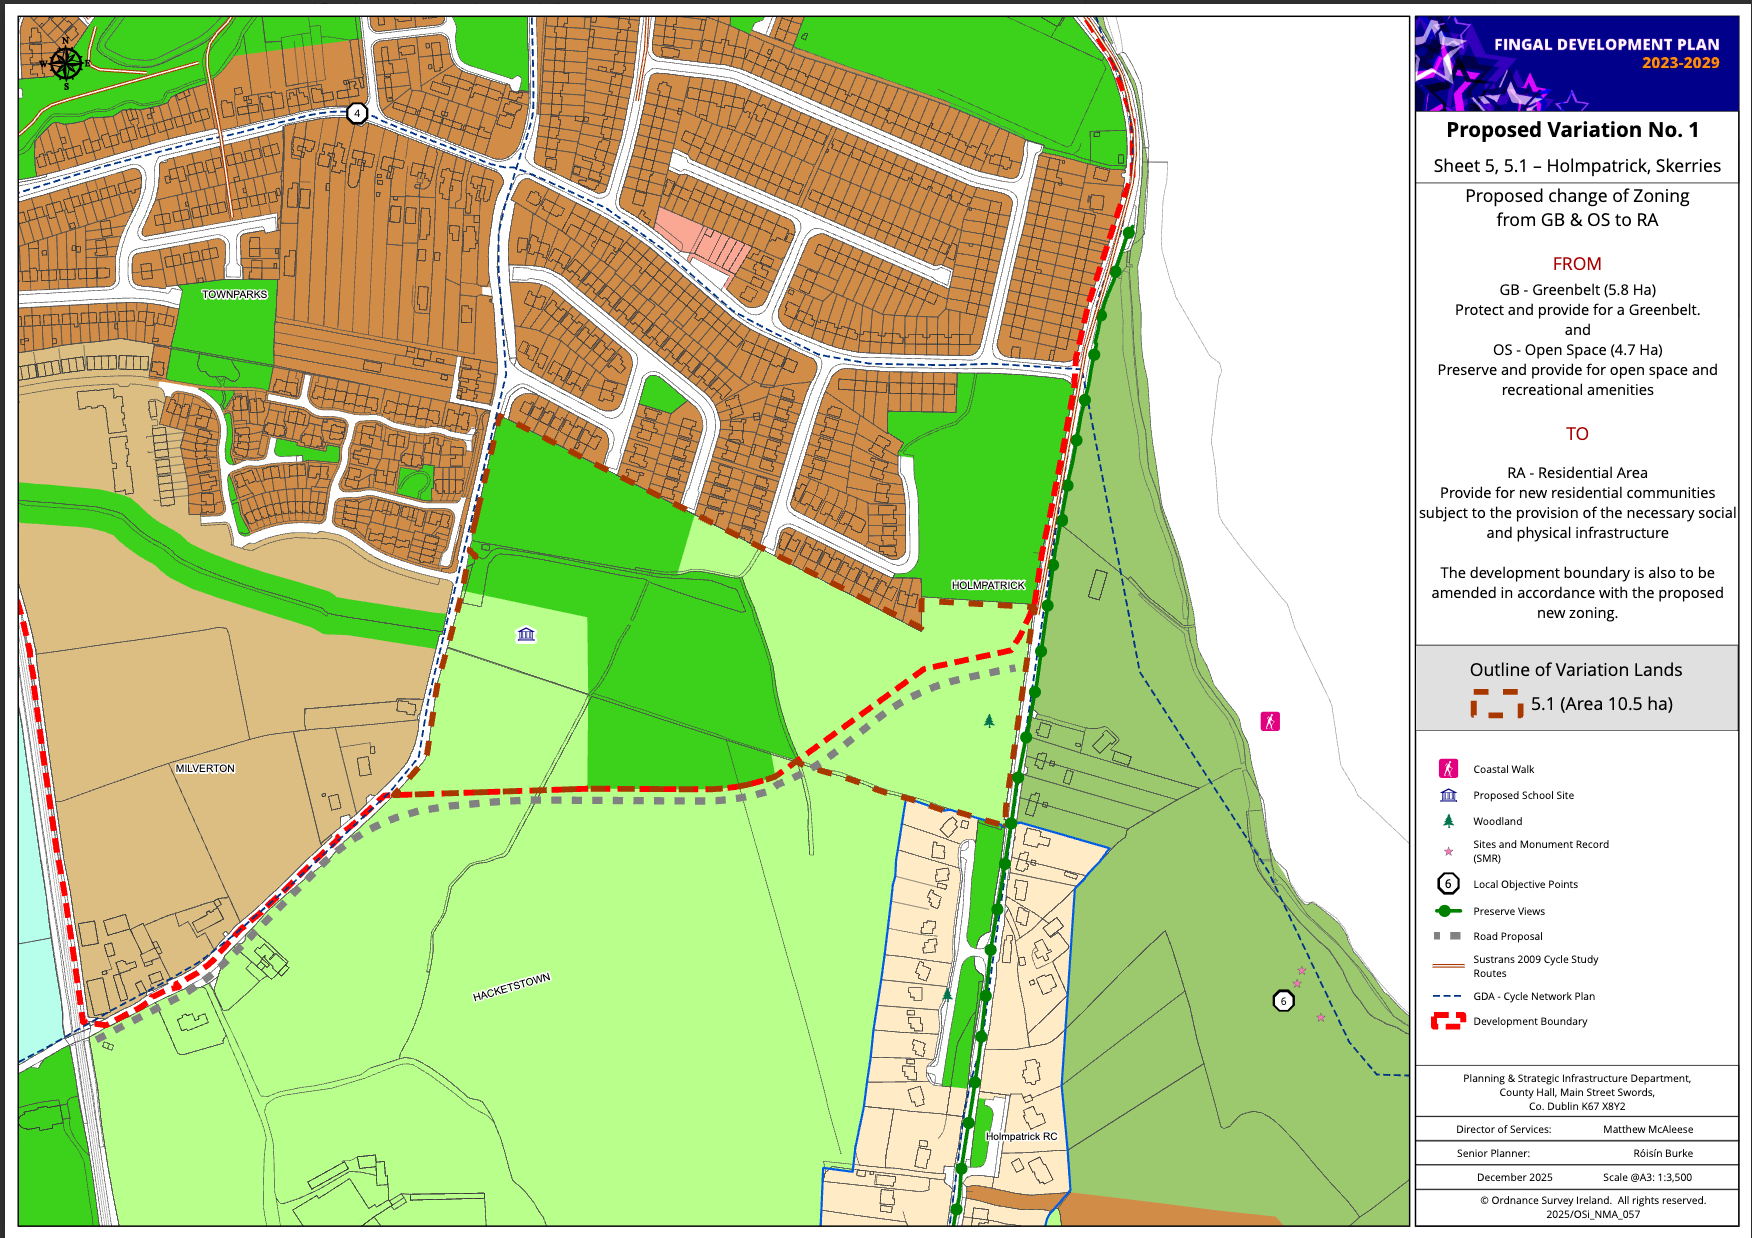This screenshot has width=1752, height=1238.
Task: Click the Coastal Walk icon in legend
Action: pos(1448,768)
